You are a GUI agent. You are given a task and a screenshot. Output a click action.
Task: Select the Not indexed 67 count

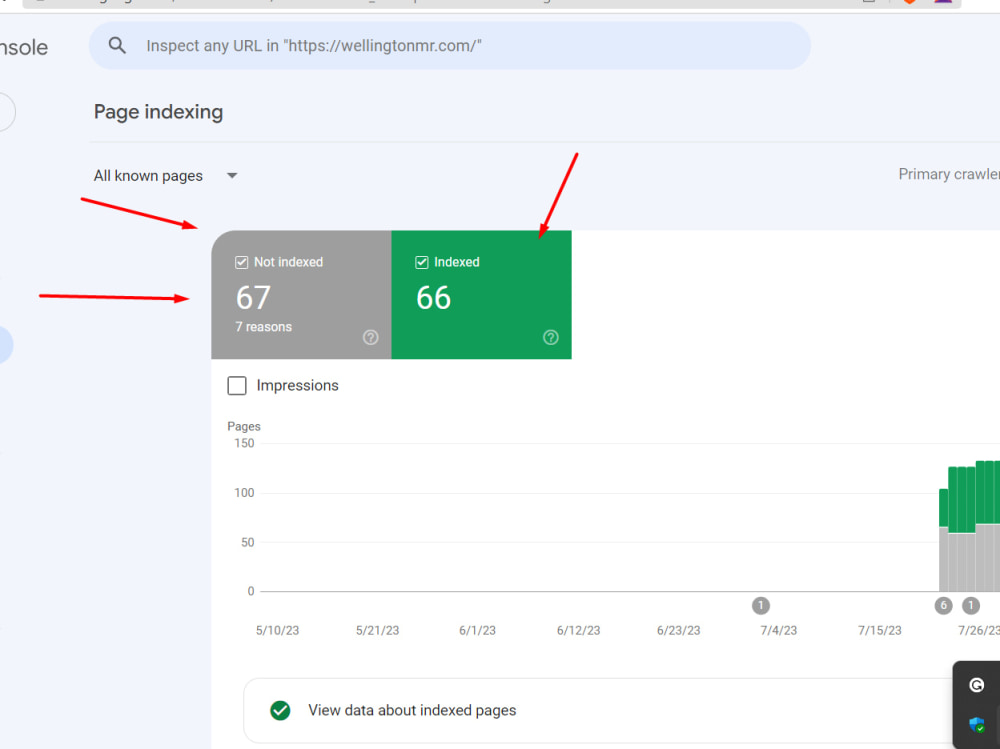pos(253,297)
